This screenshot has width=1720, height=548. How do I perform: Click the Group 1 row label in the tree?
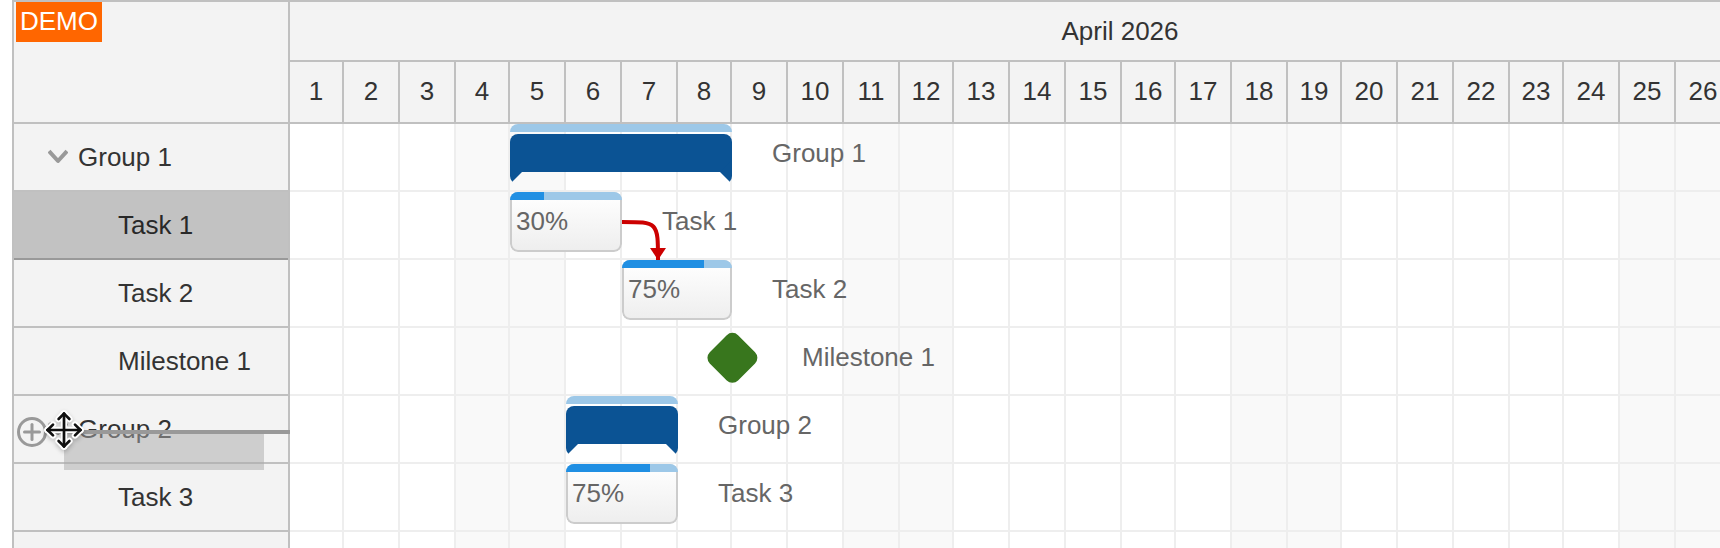125,157
